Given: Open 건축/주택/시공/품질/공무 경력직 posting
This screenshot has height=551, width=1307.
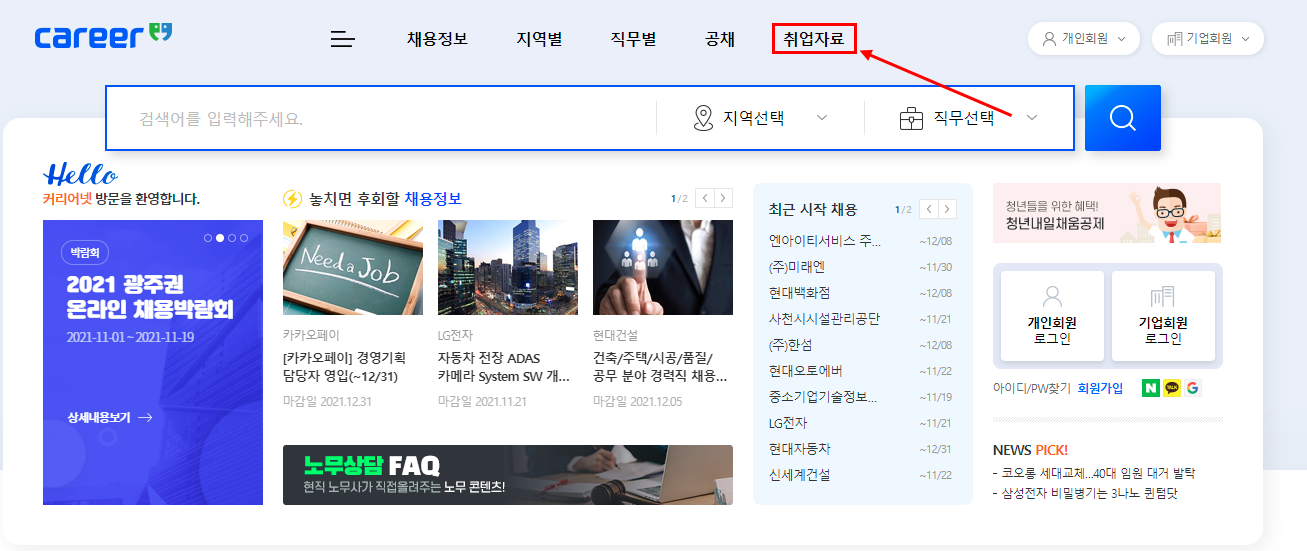Looking at the screenshot, I should [x=660, y=367].
